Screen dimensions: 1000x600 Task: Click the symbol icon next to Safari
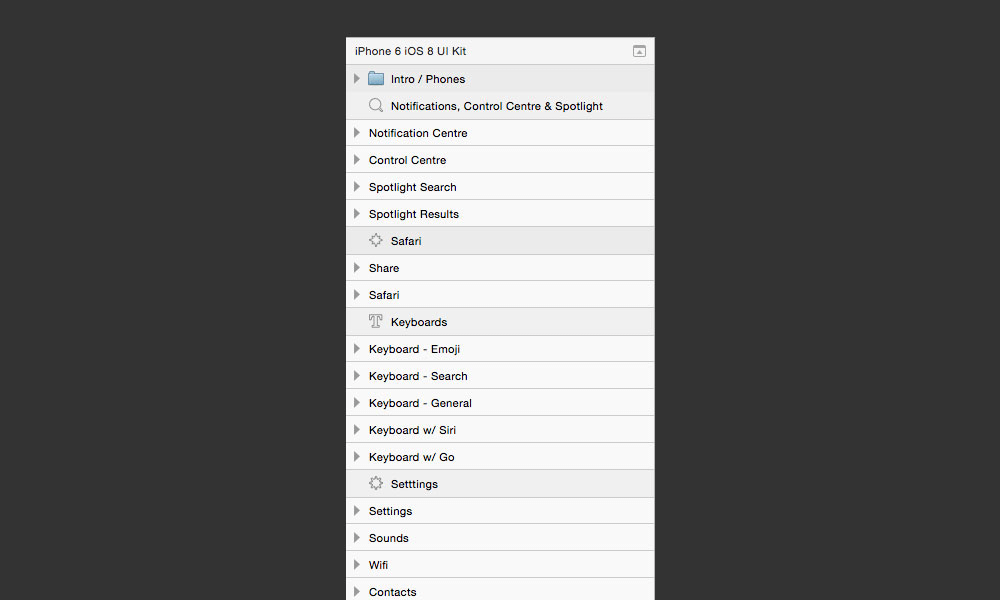[375, 240]
